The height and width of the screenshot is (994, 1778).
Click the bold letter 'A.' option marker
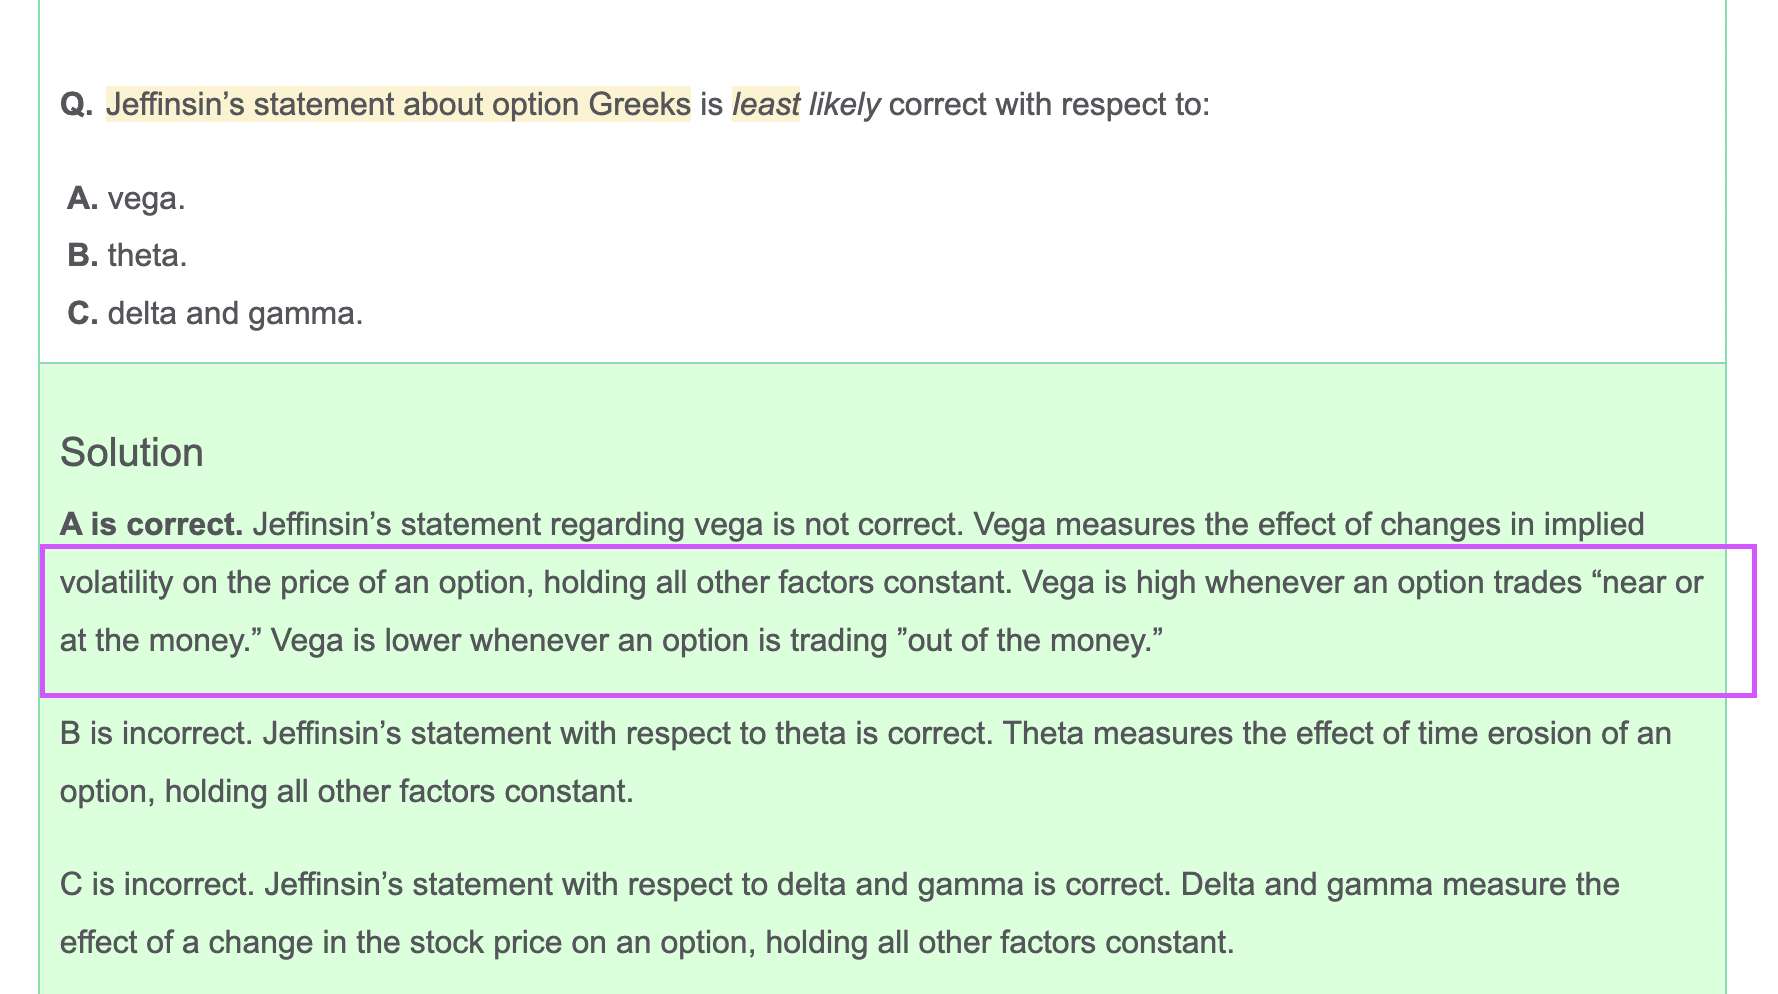82,199
